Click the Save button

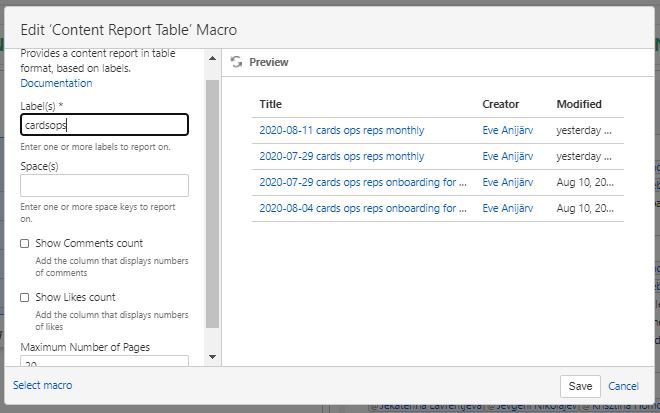click(580, 386)
